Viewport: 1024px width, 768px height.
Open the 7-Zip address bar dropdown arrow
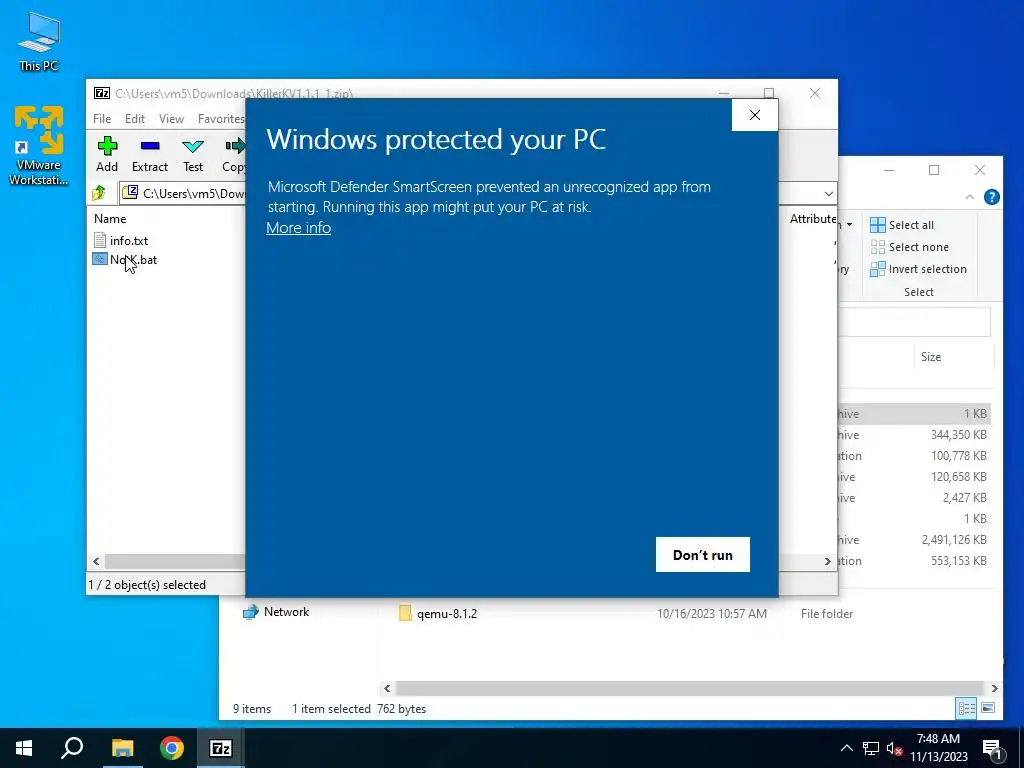point(829,193)
